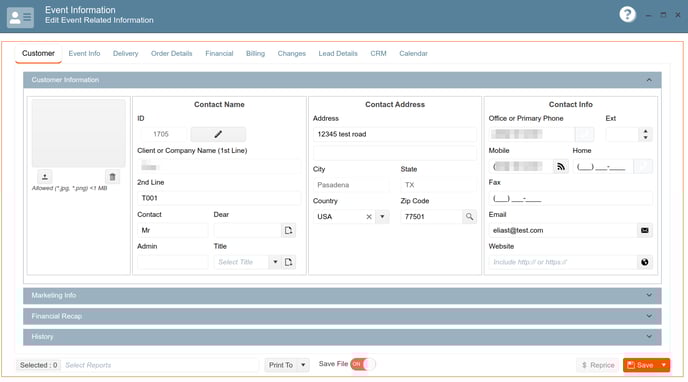Click the Dear text field

247,230
